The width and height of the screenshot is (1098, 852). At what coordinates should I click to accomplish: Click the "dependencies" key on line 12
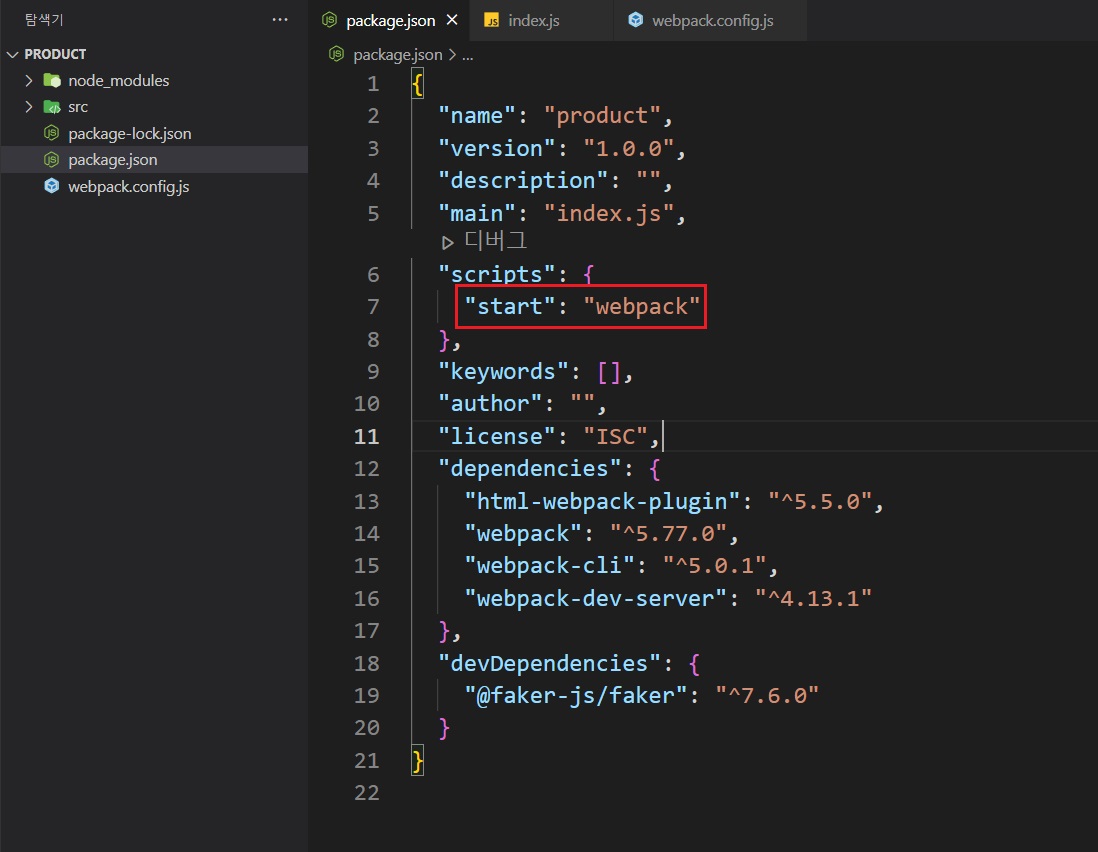529,468
